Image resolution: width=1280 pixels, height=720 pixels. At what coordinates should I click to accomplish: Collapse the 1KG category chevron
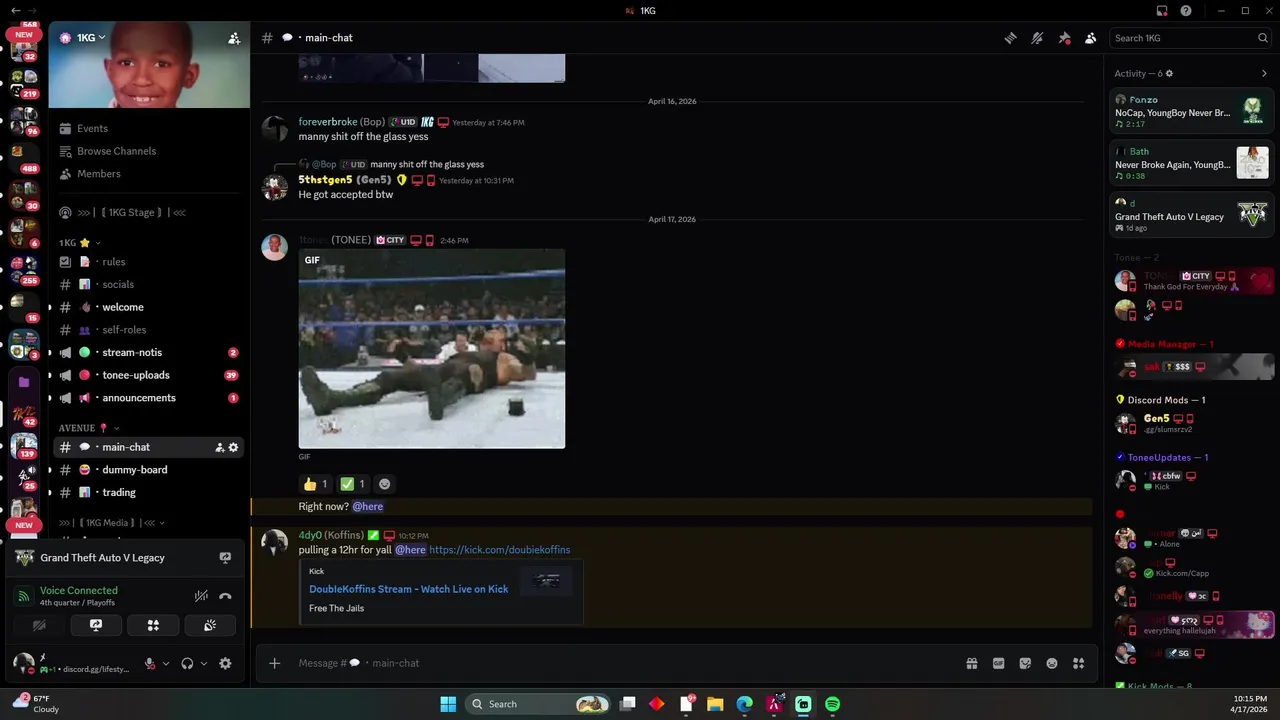[x=98, y=243]
